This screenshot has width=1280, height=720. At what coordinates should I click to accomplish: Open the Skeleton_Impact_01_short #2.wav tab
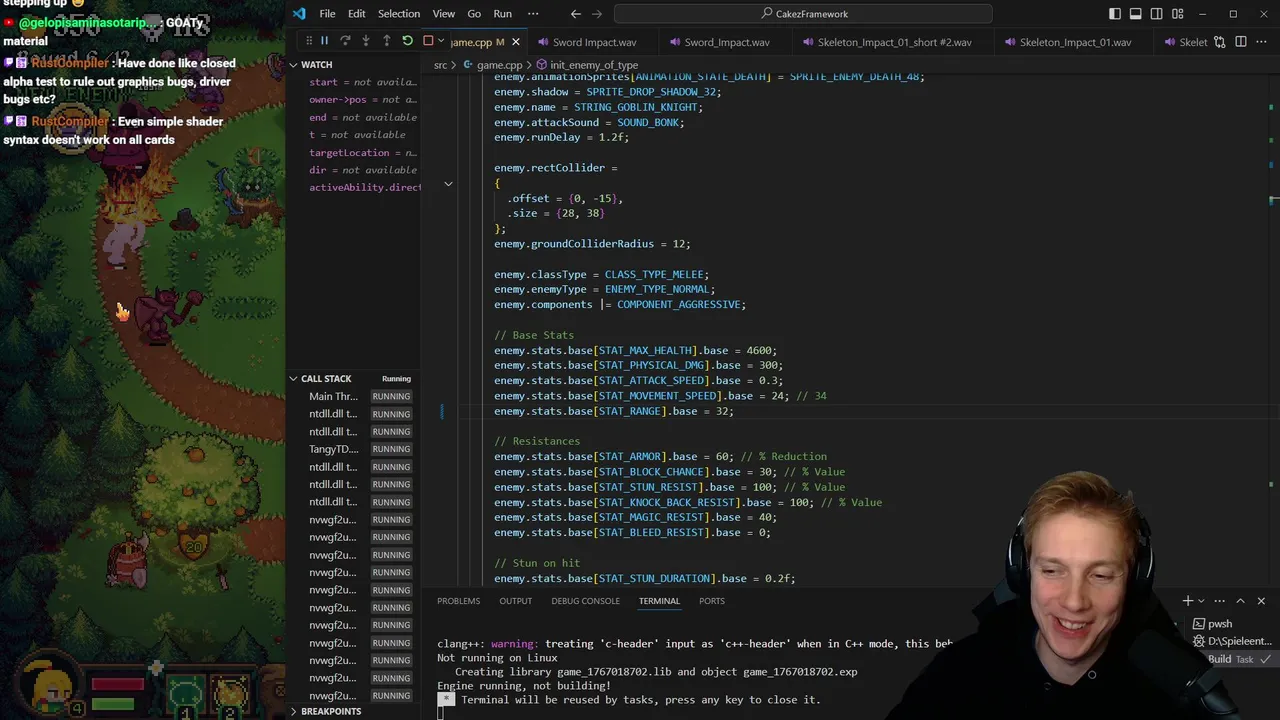click(895, 42)
